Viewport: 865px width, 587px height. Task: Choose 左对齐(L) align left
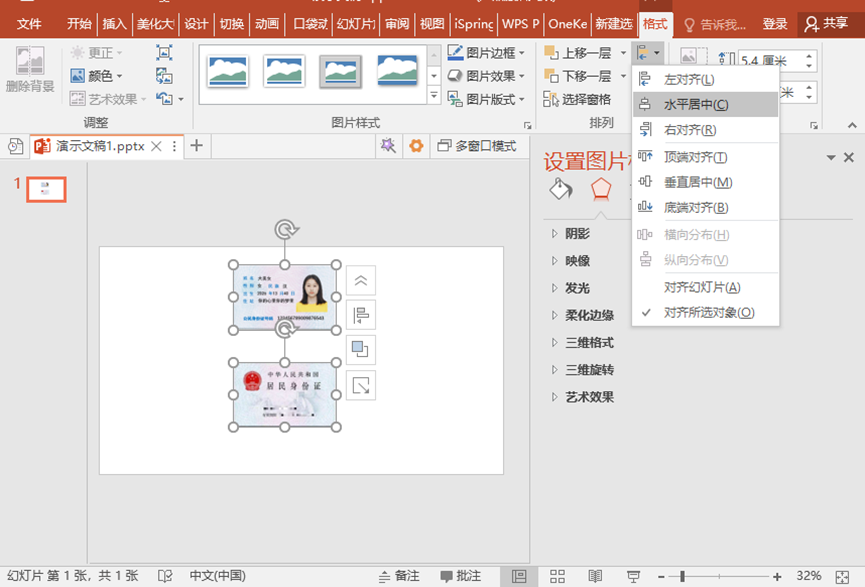click(x=706, y=79)
